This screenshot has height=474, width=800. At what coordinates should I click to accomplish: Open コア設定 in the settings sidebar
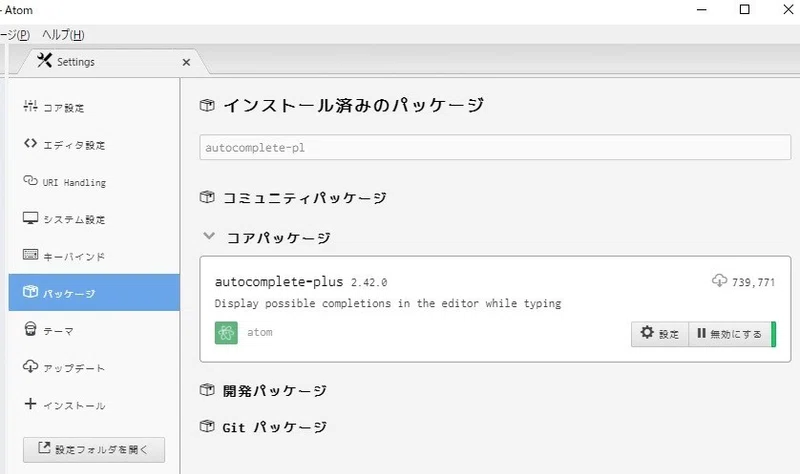tap(94, 107)
